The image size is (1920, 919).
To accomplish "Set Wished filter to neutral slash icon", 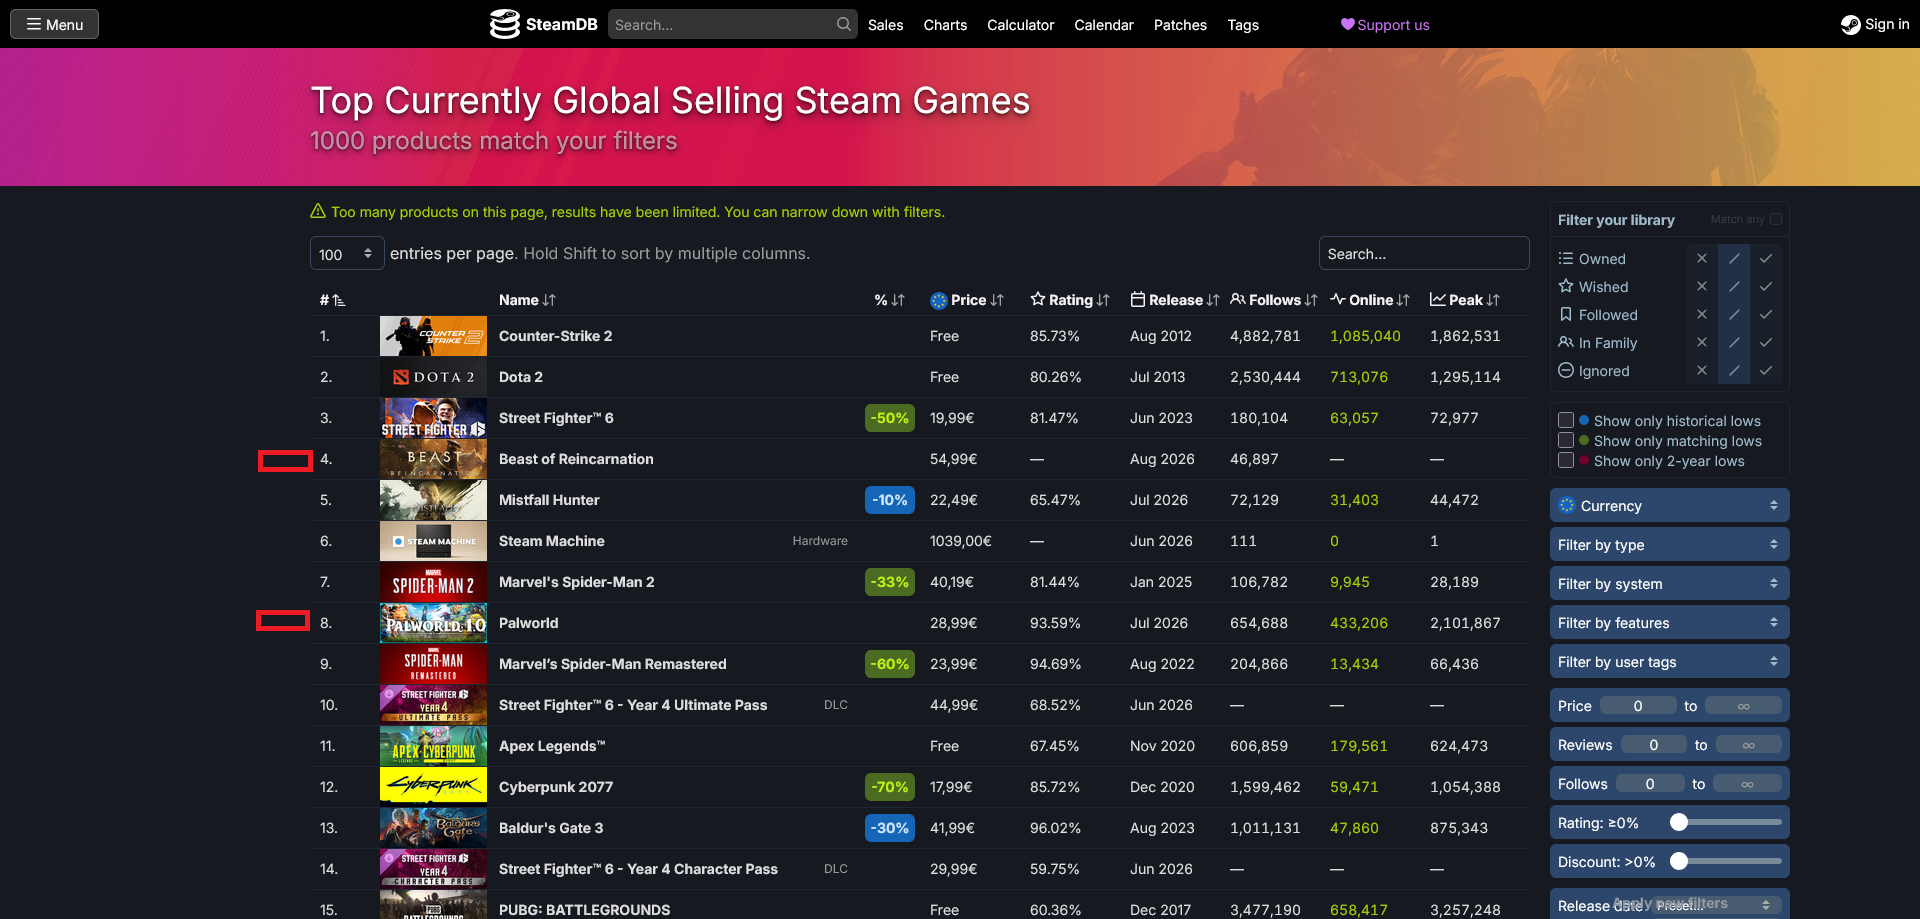I will click(x=1734, y=286).
